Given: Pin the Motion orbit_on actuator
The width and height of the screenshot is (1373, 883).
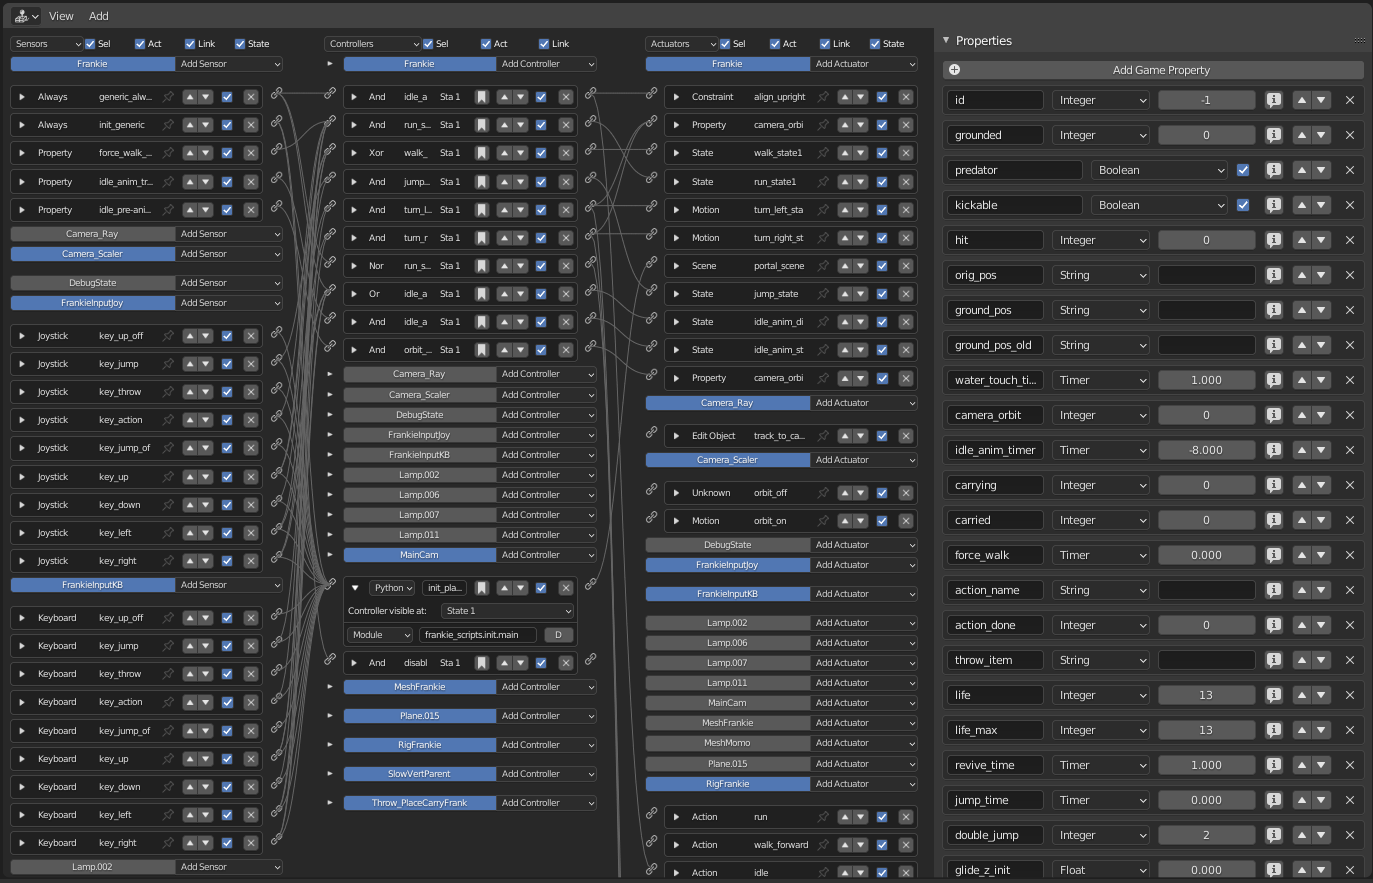Looking at the screenshot, I should 823,521.
